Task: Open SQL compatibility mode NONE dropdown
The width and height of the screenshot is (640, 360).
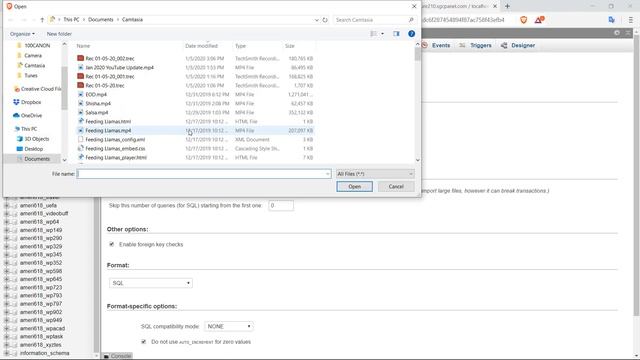Action: click(x=229, y=326)
